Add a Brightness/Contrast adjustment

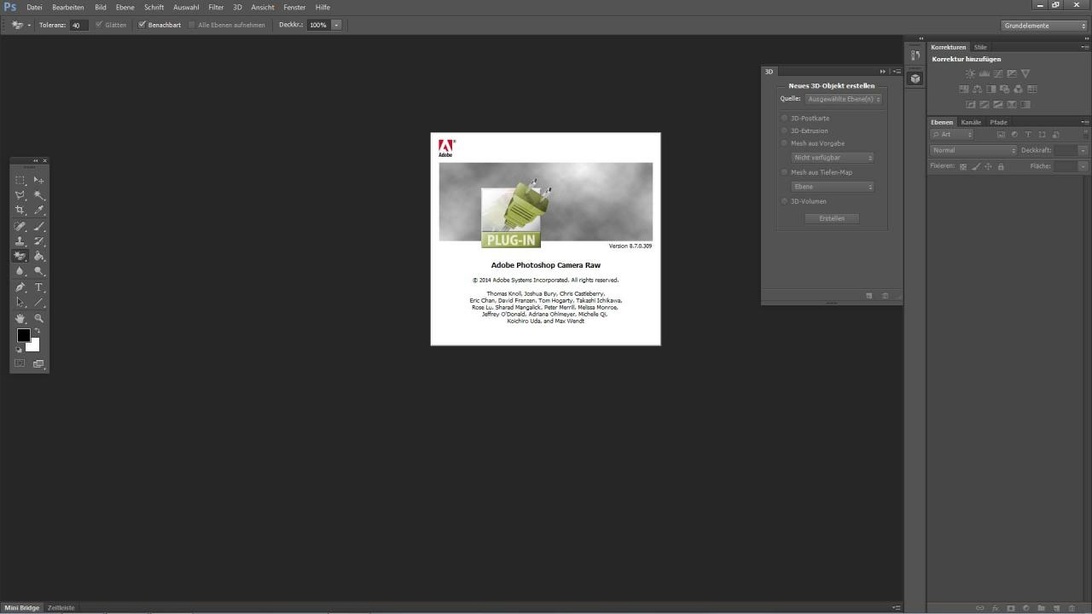coord(969,74)
